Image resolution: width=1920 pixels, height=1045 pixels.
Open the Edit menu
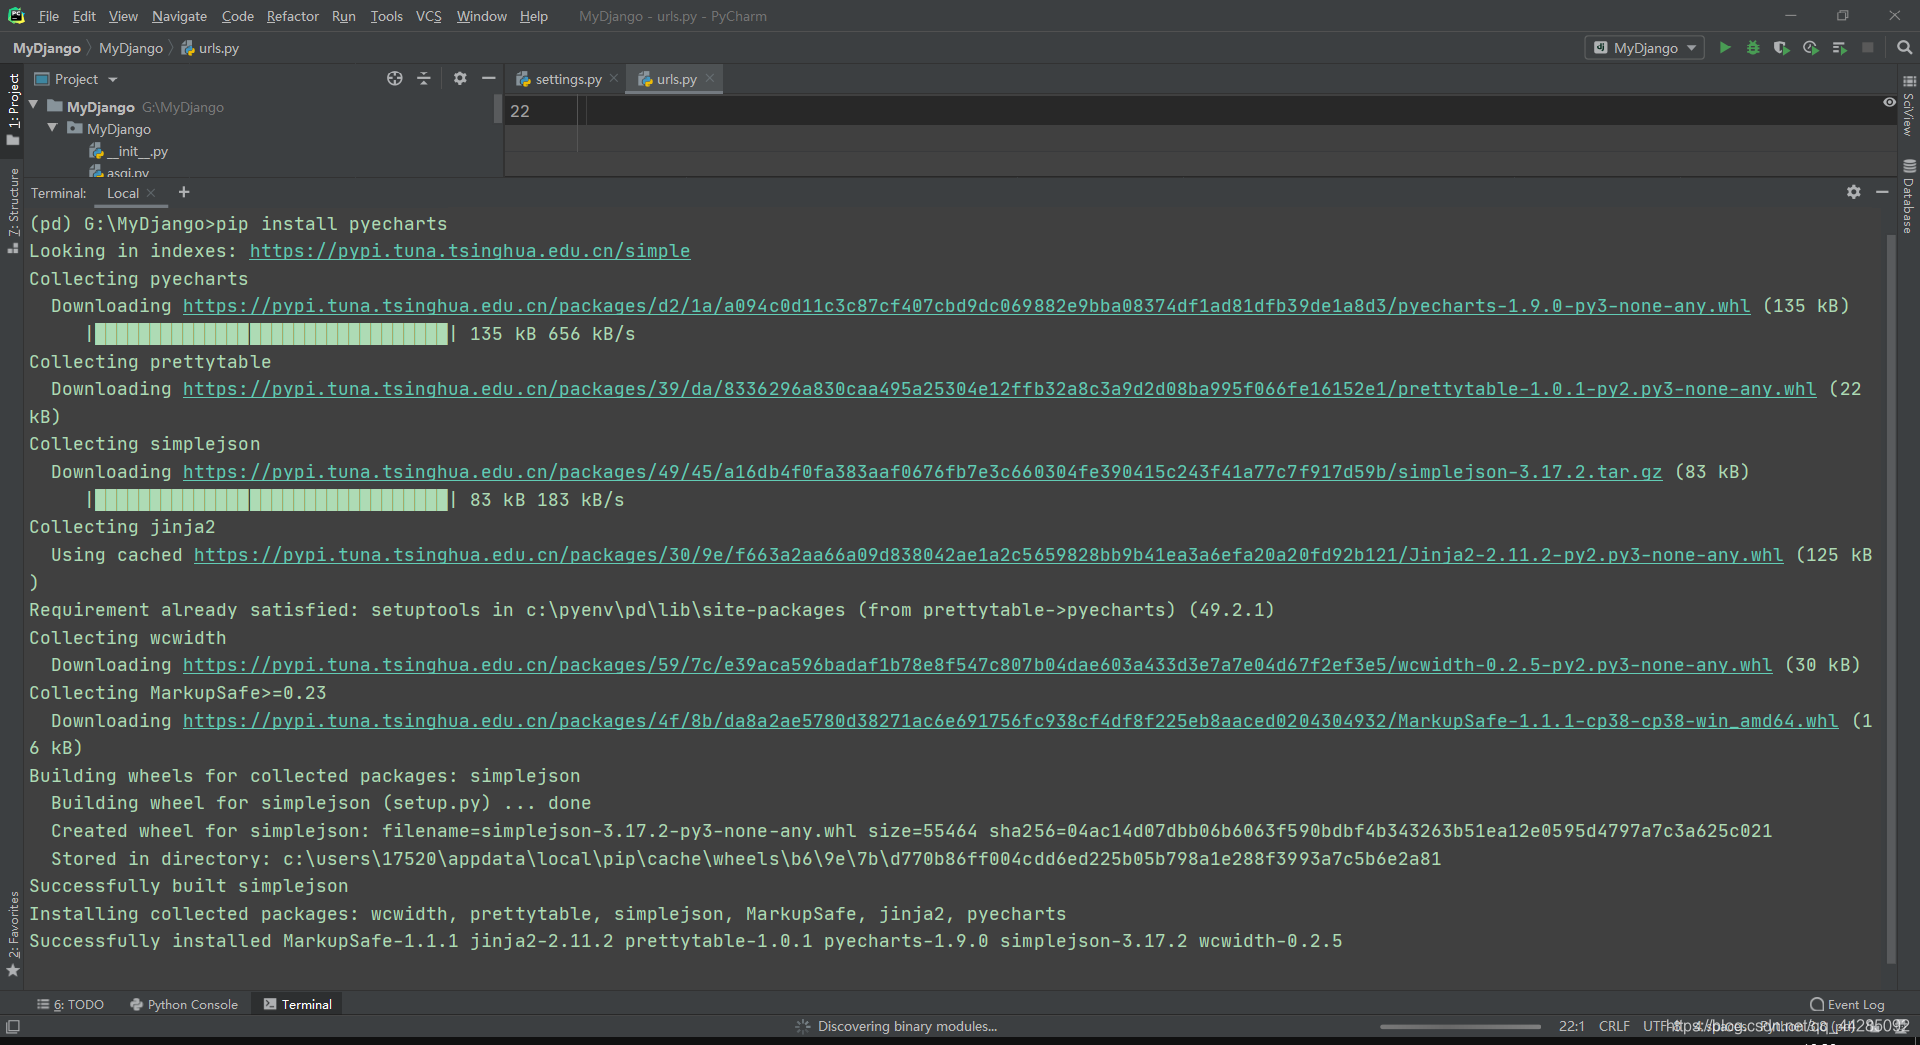click(84, 16)
